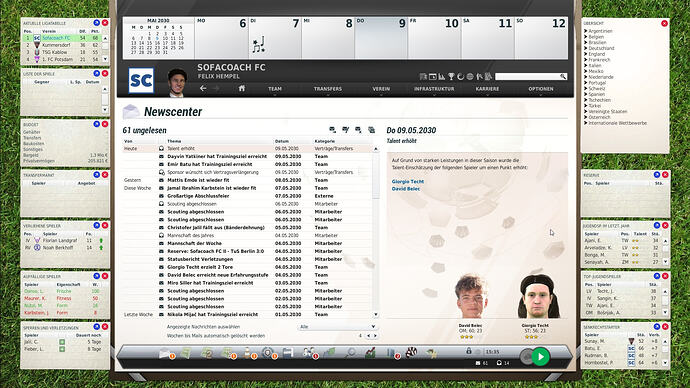Screen dimensions: 690x388
Task: Open the players lineup icon in bottom toolbar
Action: [x=308, y=352]
